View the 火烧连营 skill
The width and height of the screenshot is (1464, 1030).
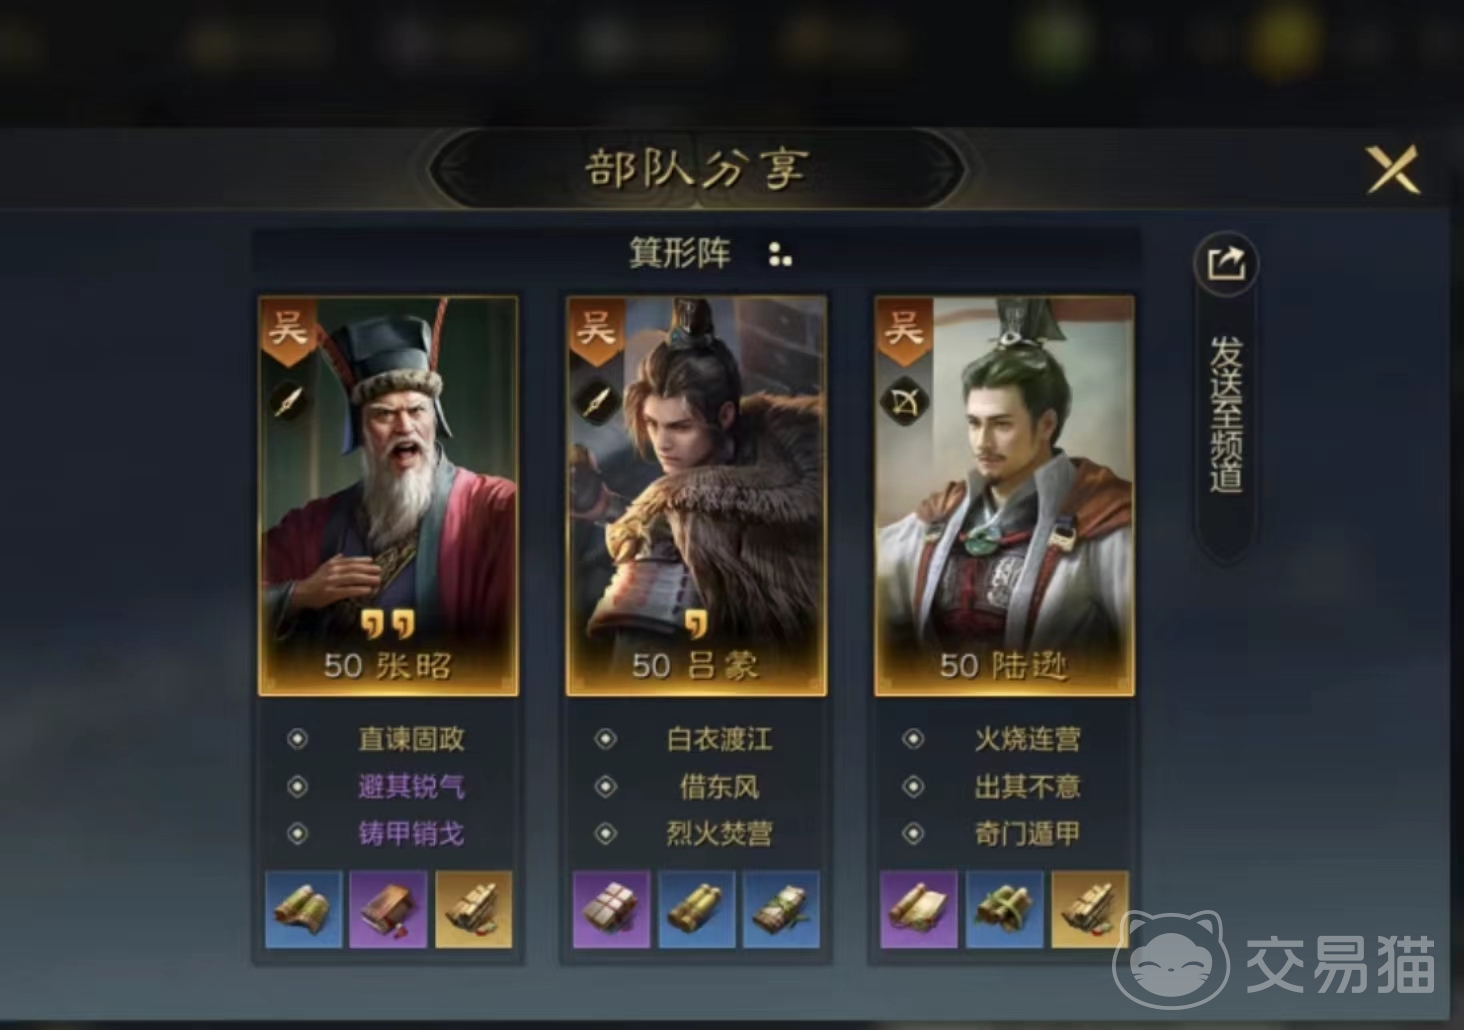pos(1027,739)
